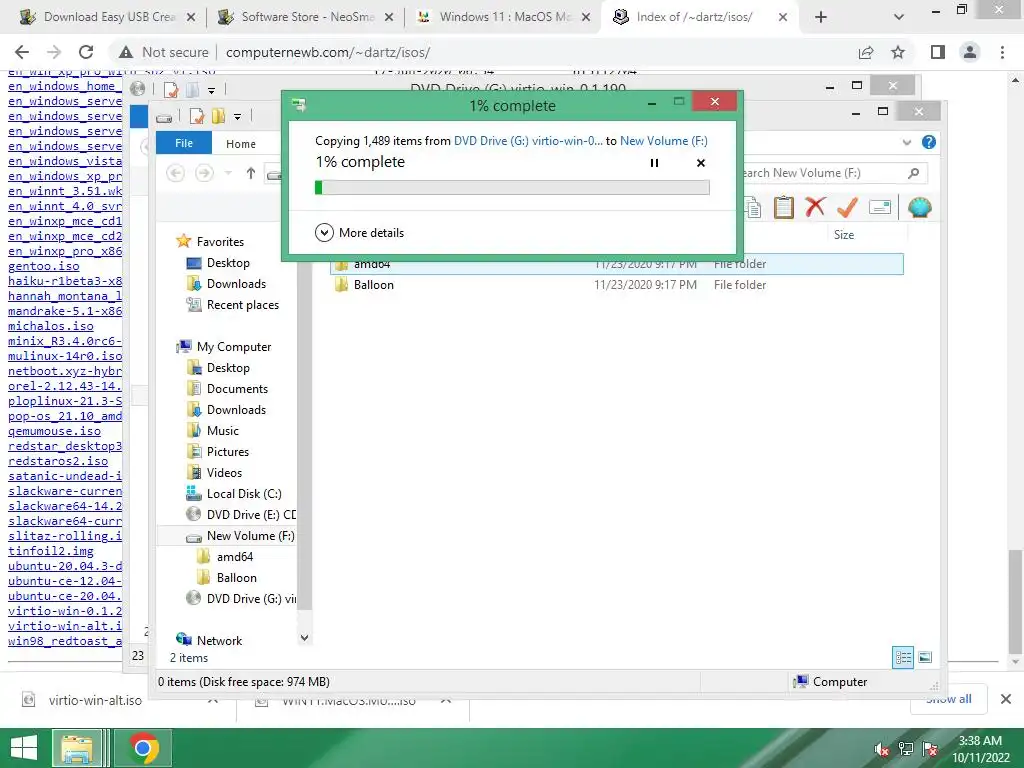
Task: Go back in Explorer navigation
Action: 176,173
